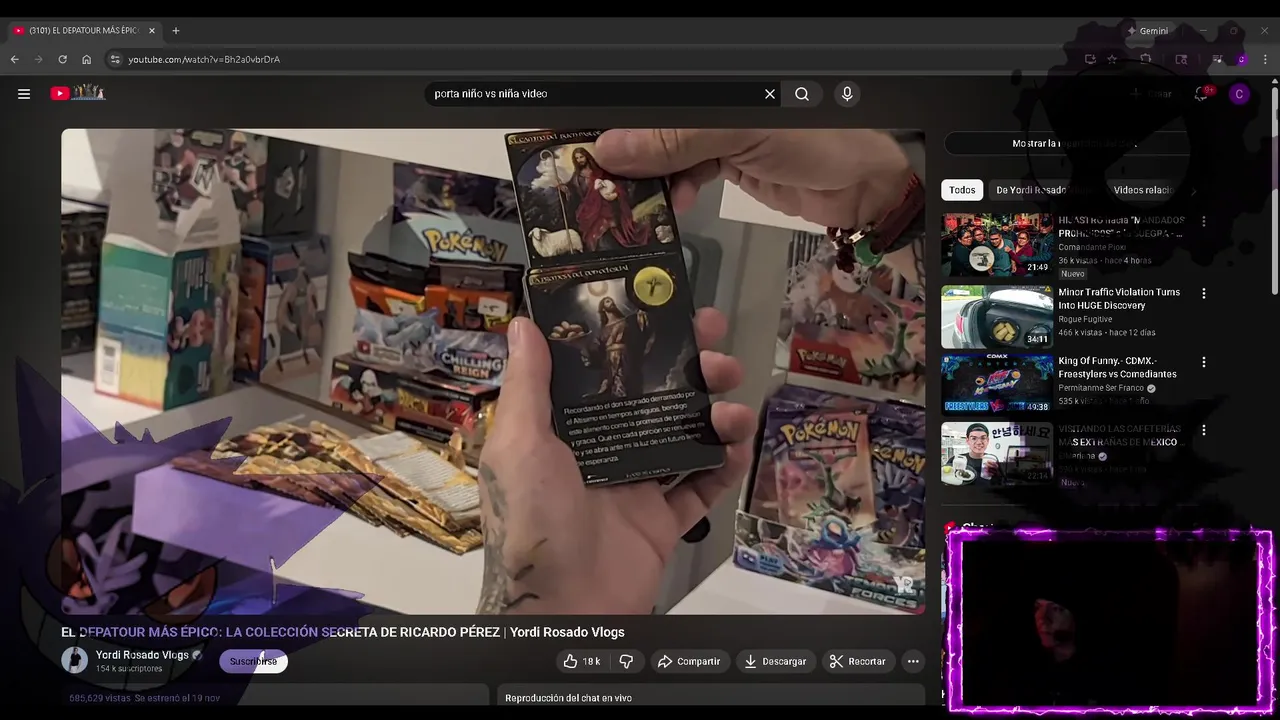Download the video via Descargar

(x=775, y=661)
